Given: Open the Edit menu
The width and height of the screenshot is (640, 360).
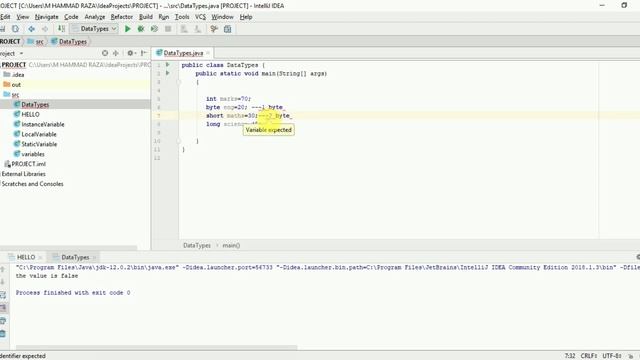Looking at the screenshot, I should (x=5, y=17).
